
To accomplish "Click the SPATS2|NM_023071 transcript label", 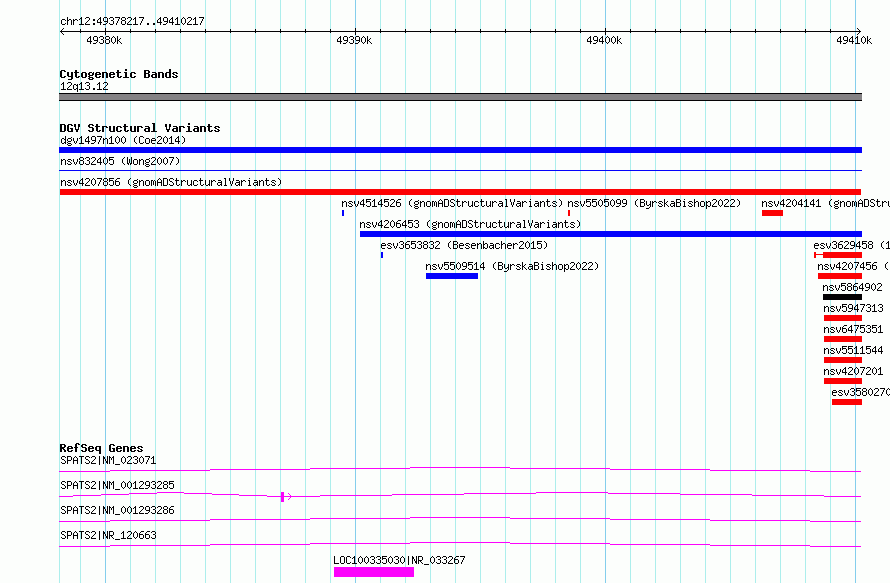I will (108, 460).
